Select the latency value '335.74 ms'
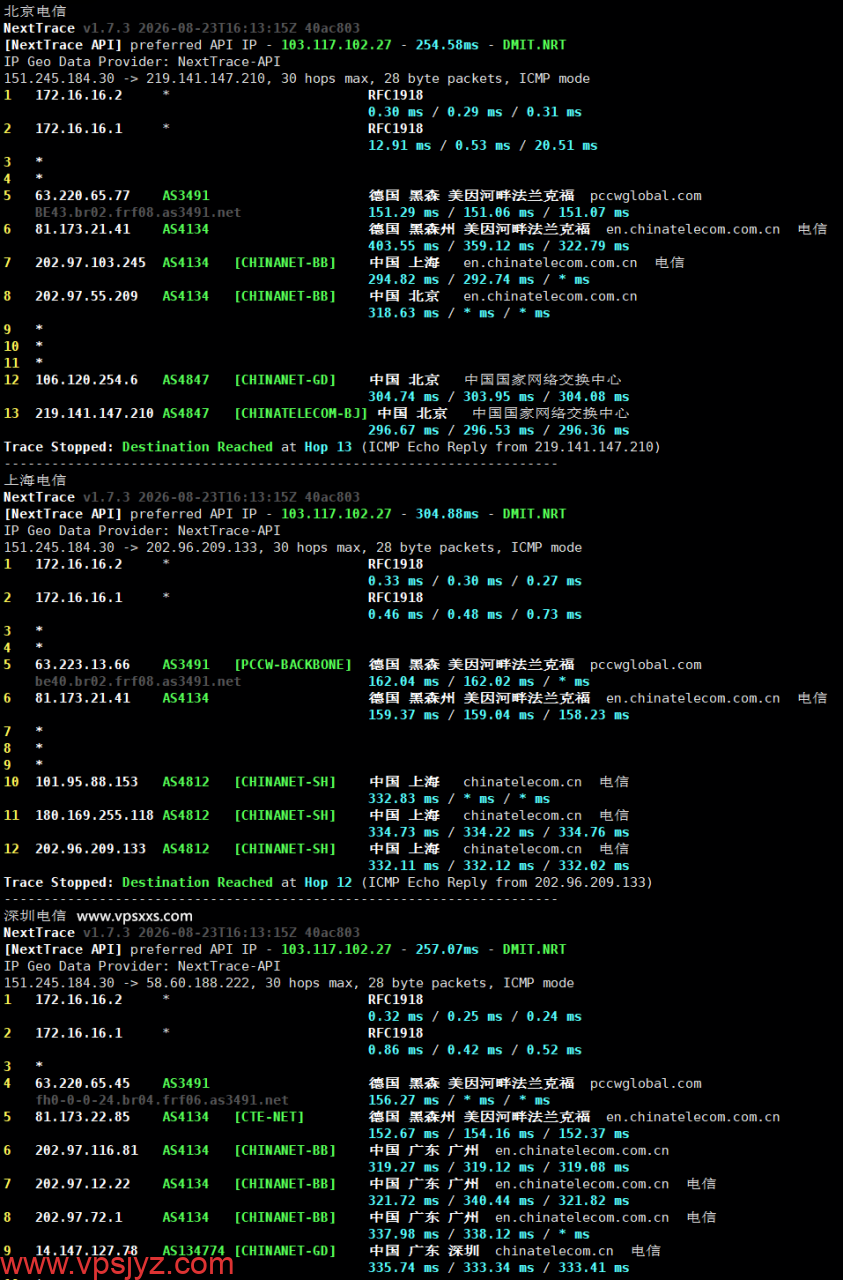 pos(404,1267)
